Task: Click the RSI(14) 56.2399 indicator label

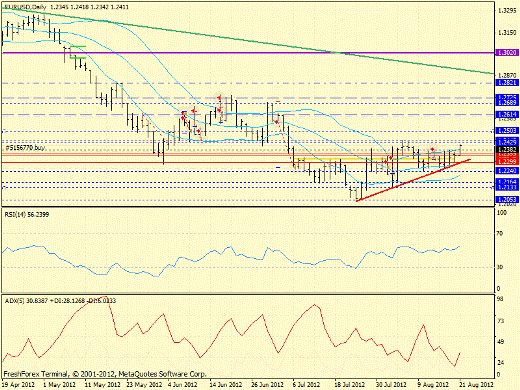Action: 27,215
